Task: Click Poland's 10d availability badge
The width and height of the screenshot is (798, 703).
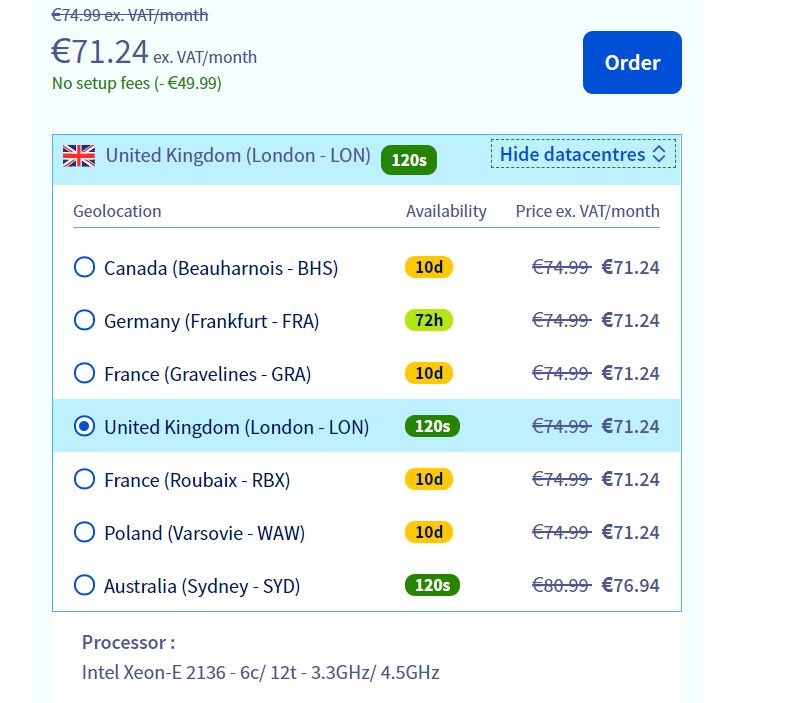Action: click(x=429, y=532)
